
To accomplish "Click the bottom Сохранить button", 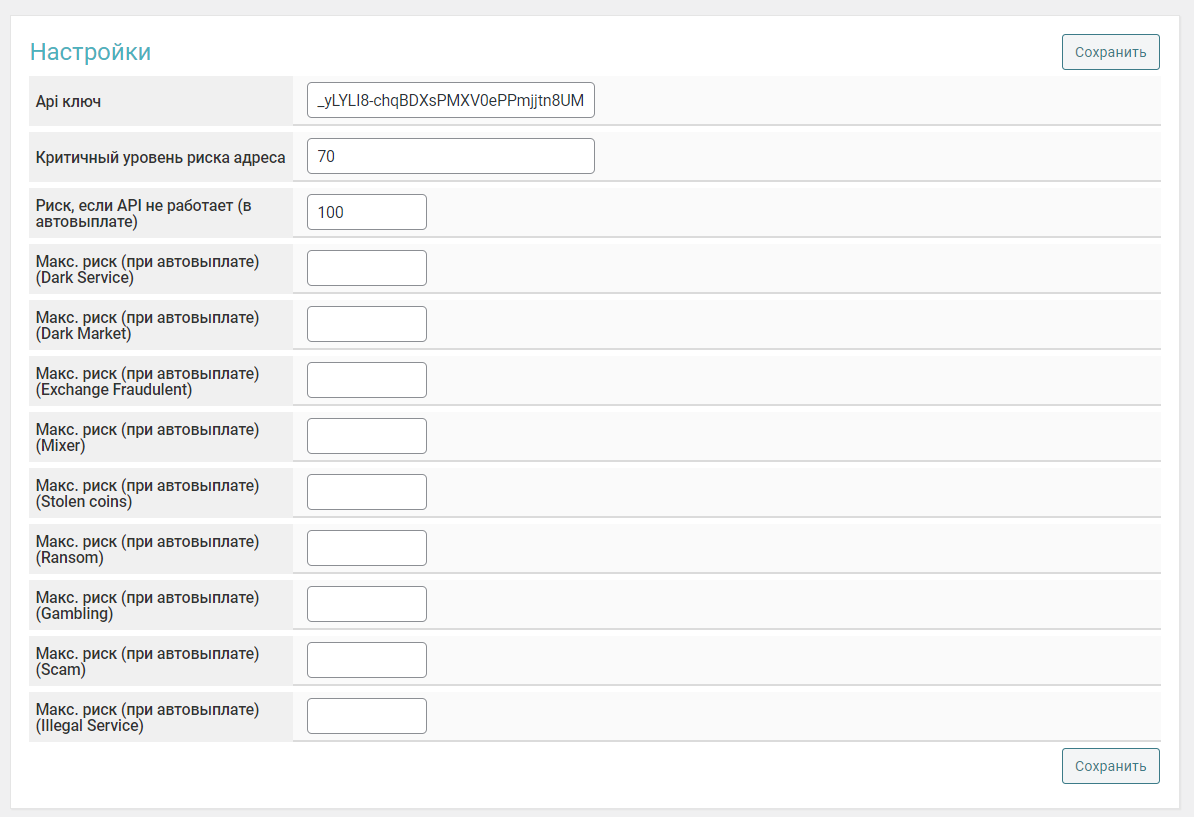I will (x=1110, y=766).
